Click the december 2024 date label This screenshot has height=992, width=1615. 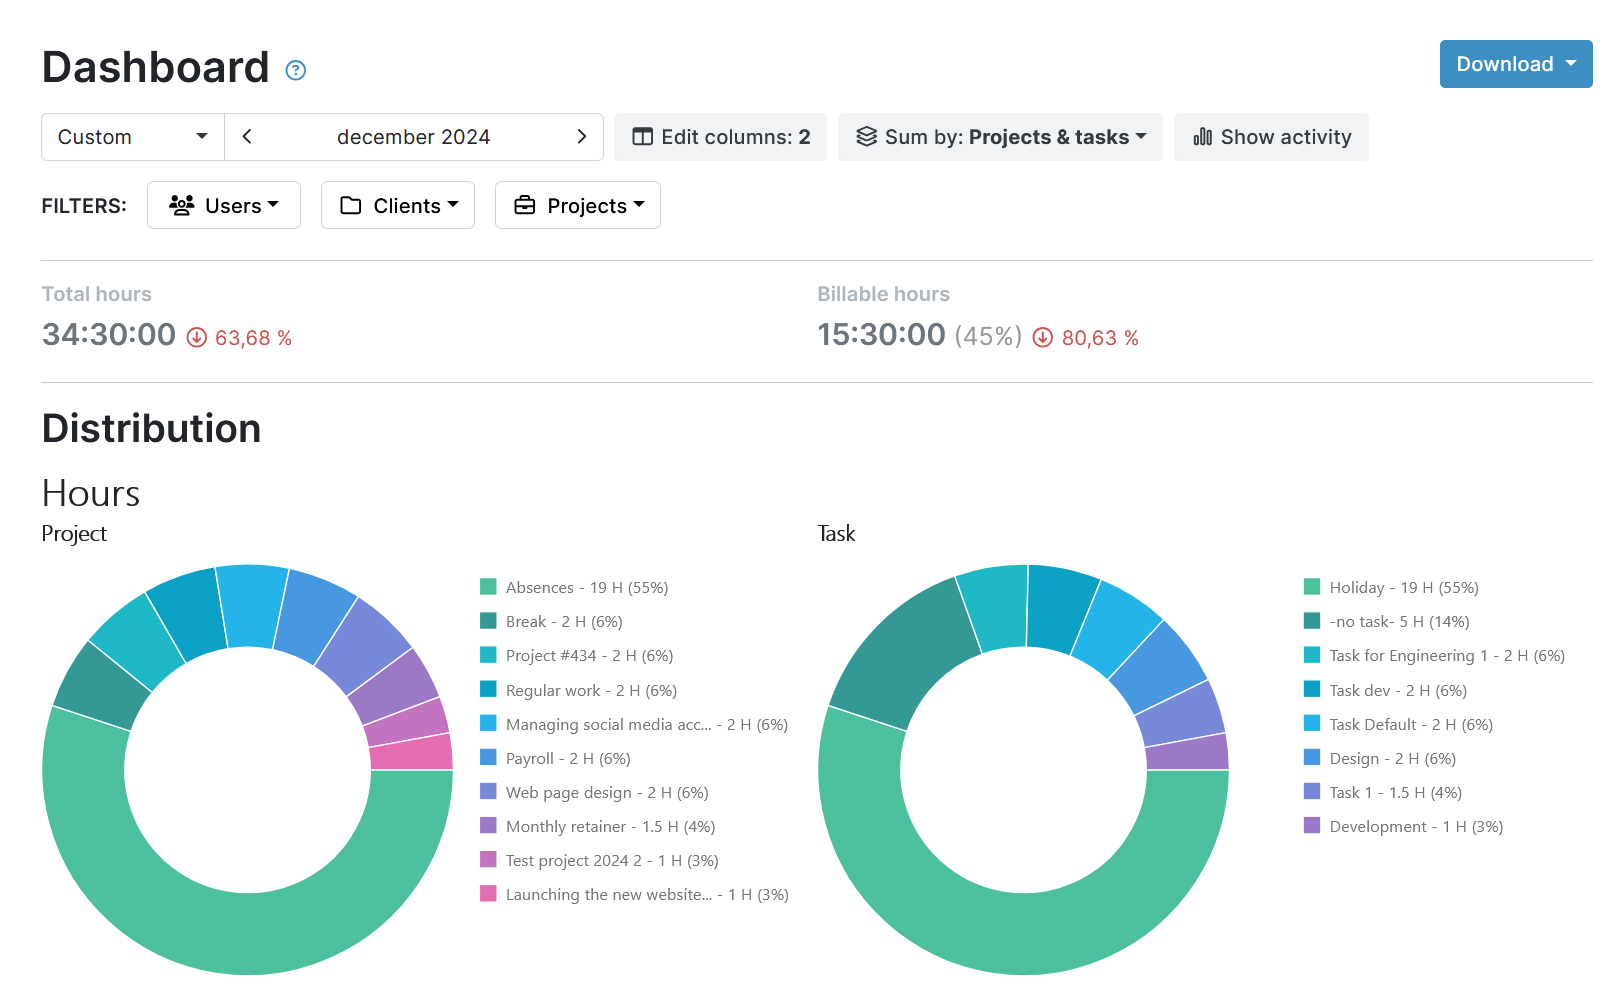[414, 137]
